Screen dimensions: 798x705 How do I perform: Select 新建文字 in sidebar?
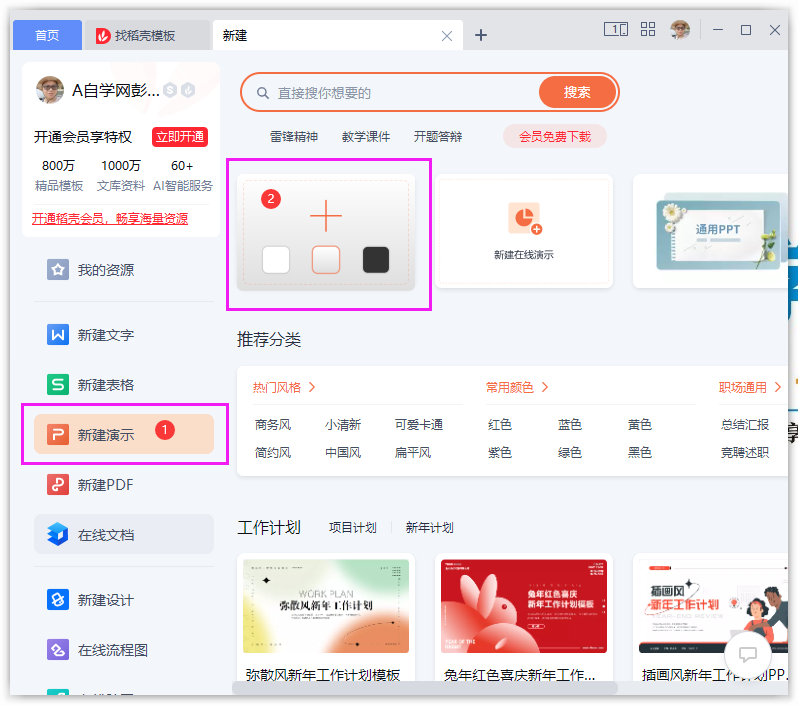point(124,335)
